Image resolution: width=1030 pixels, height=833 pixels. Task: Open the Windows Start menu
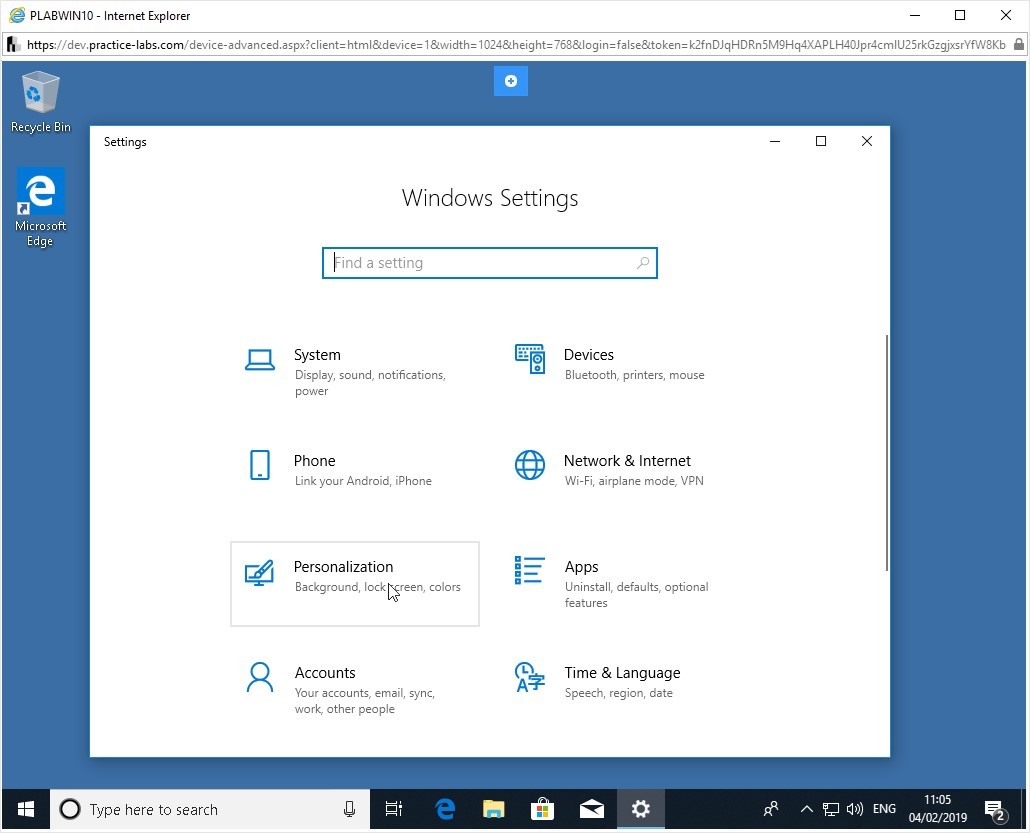(26, 809)
